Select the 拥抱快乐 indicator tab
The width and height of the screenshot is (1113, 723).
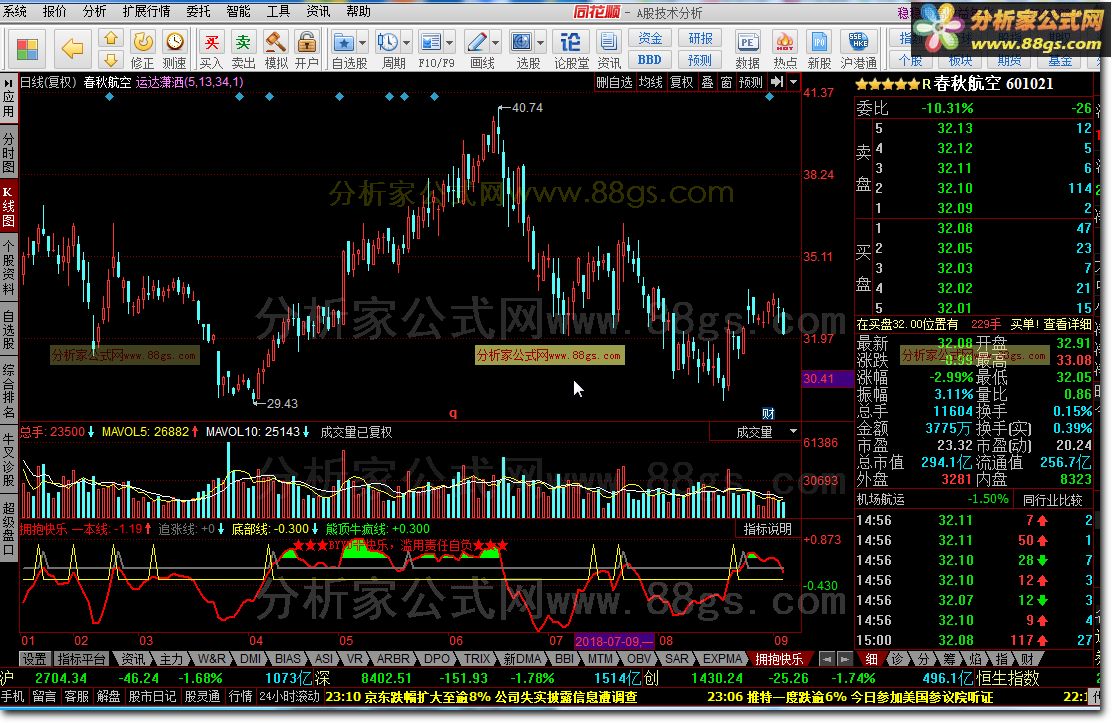[779, 659]
